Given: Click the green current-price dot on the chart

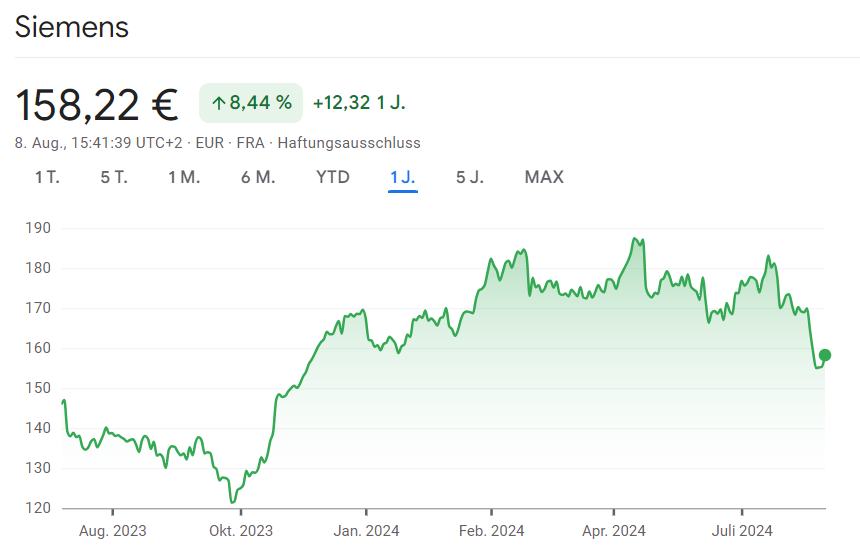Looking at the screenshot, I should (824, 355).
